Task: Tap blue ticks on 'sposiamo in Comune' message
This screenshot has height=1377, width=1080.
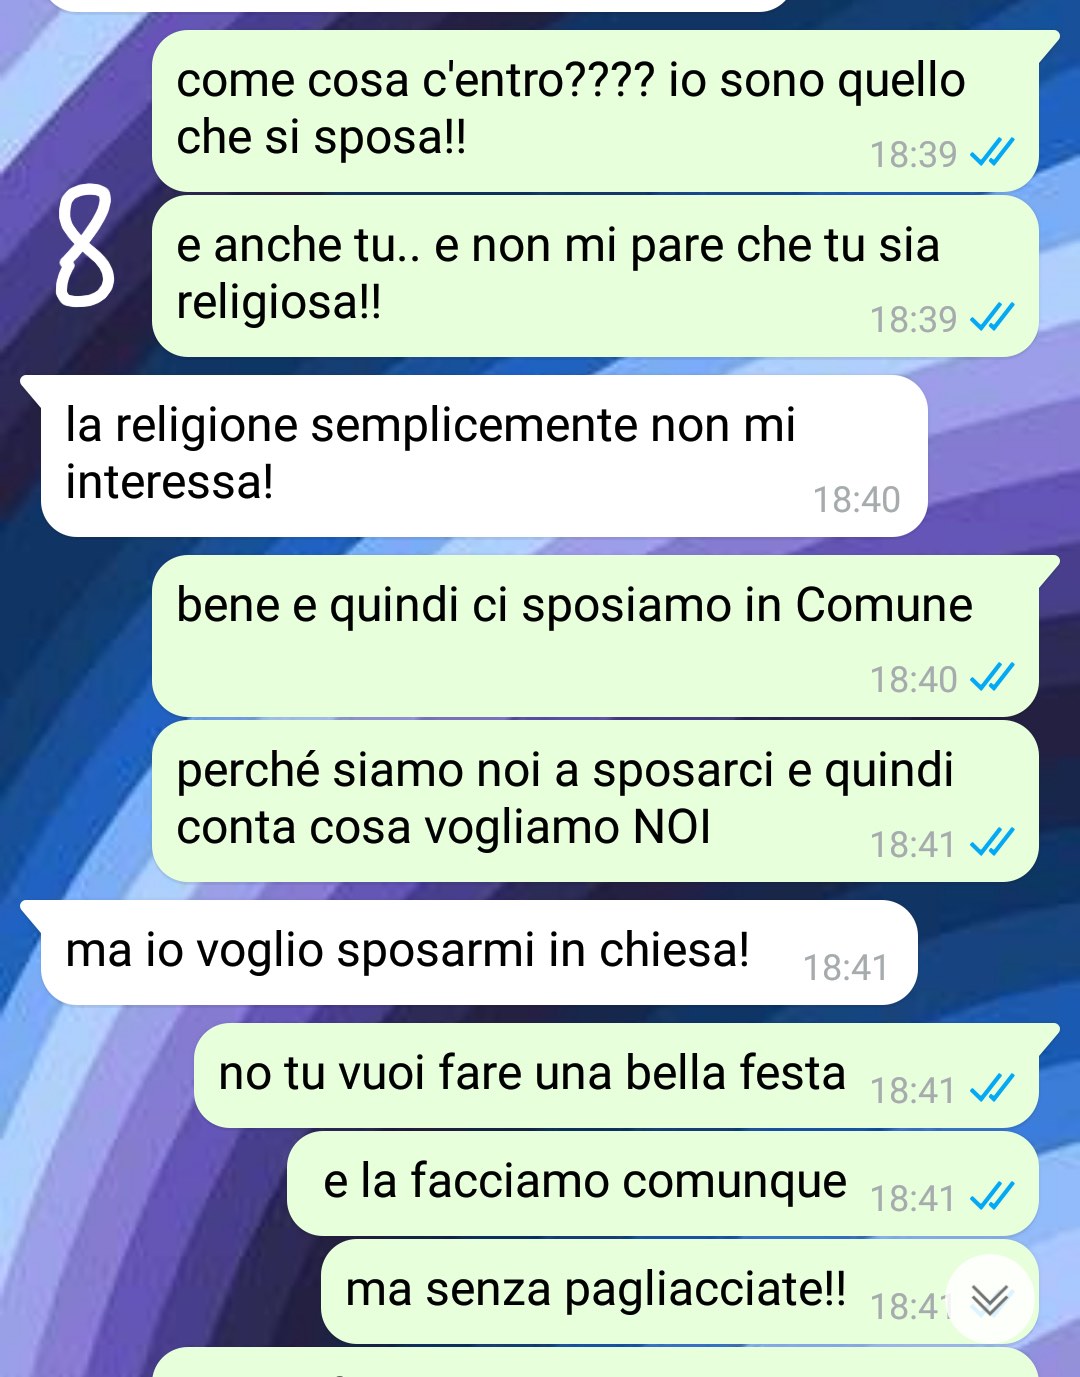Action: point(992,678)
